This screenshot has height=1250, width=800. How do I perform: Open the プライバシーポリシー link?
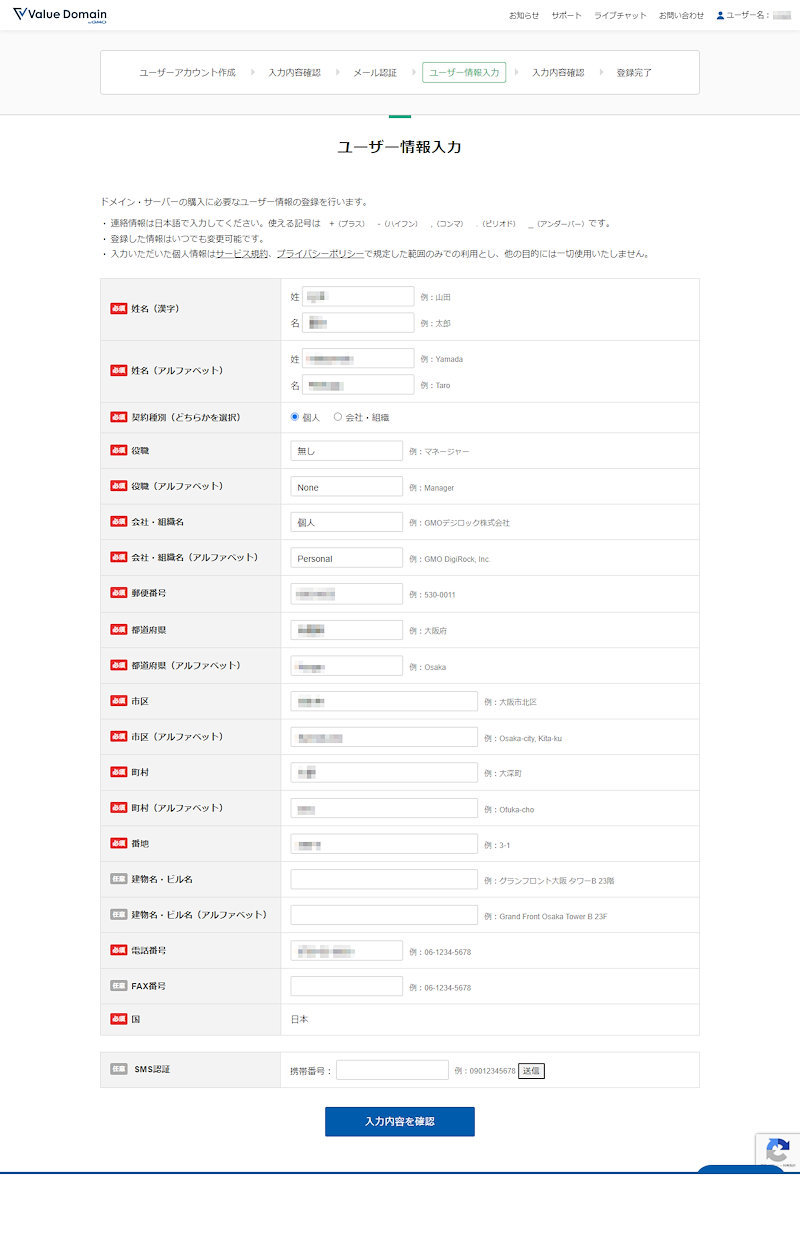click(320, 254)
